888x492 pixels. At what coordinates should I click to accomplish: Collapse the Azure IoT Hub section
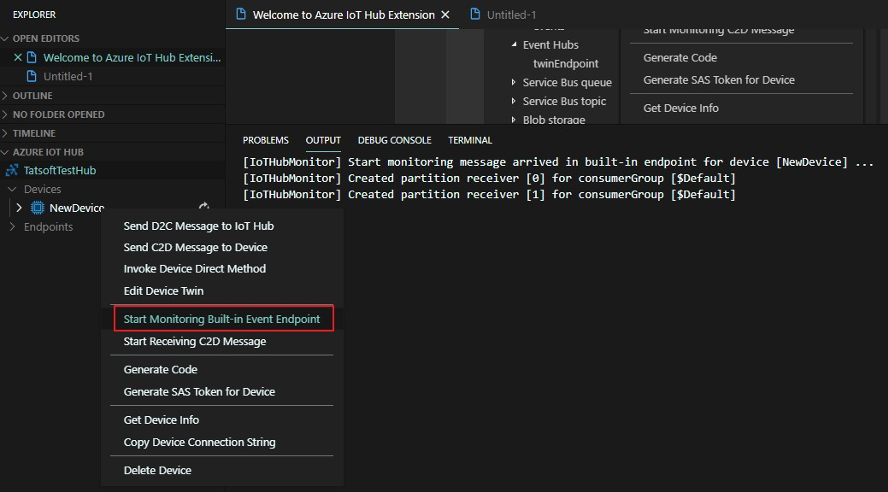7,152
